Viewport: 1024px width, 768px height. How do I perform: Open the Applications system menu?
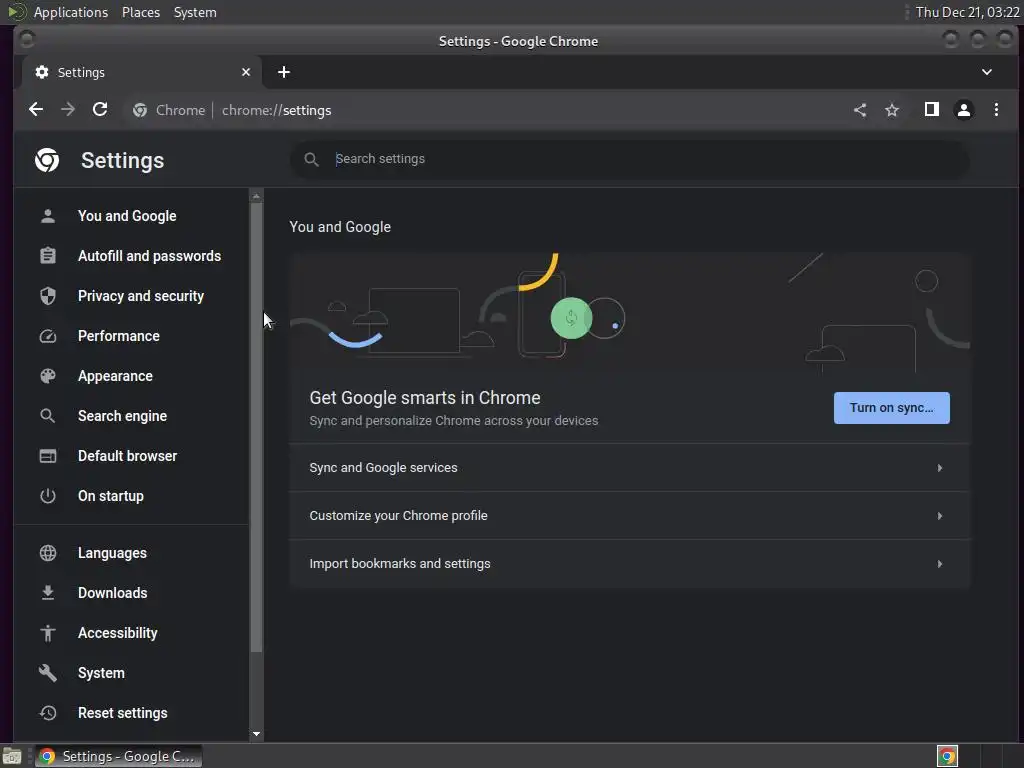[x=71, y=12]
